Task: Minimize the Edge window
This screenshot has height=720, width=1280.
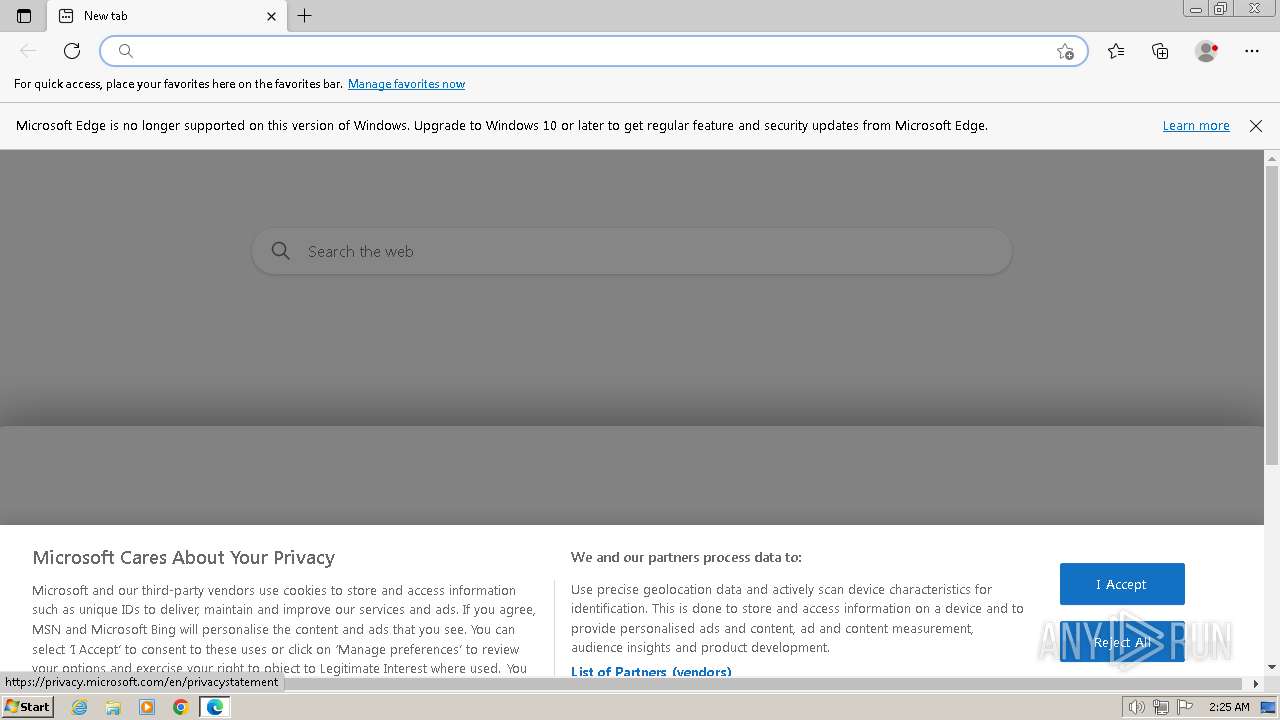Action: point(1196,9)
